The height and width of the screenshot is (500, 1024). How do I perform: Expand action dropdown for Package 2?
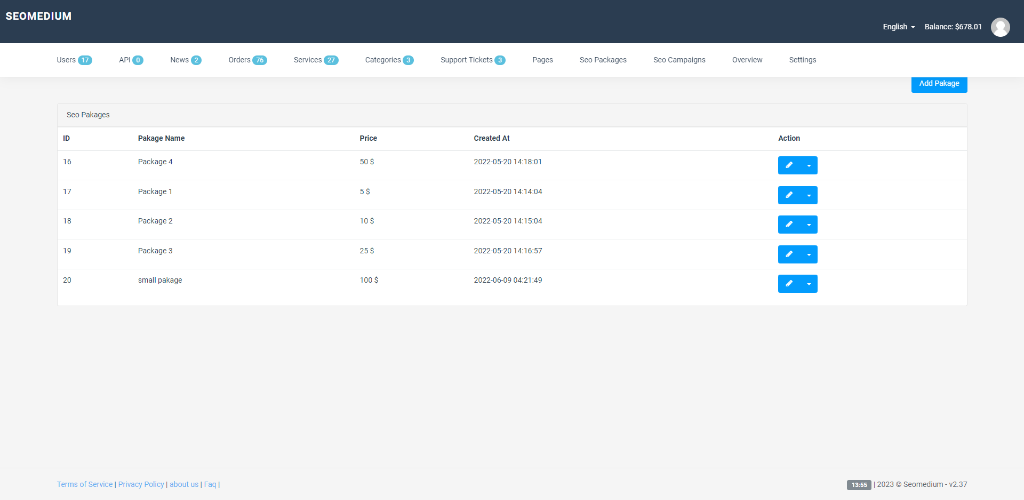809,225
